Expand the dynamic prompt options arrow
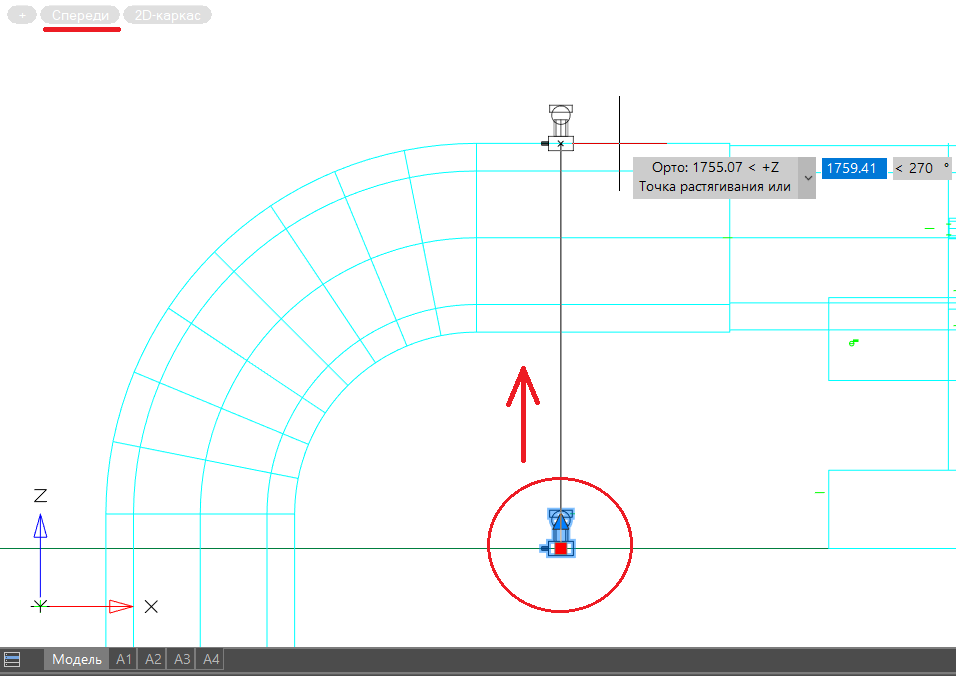956x677 pixels. click(x=808, y=178)
